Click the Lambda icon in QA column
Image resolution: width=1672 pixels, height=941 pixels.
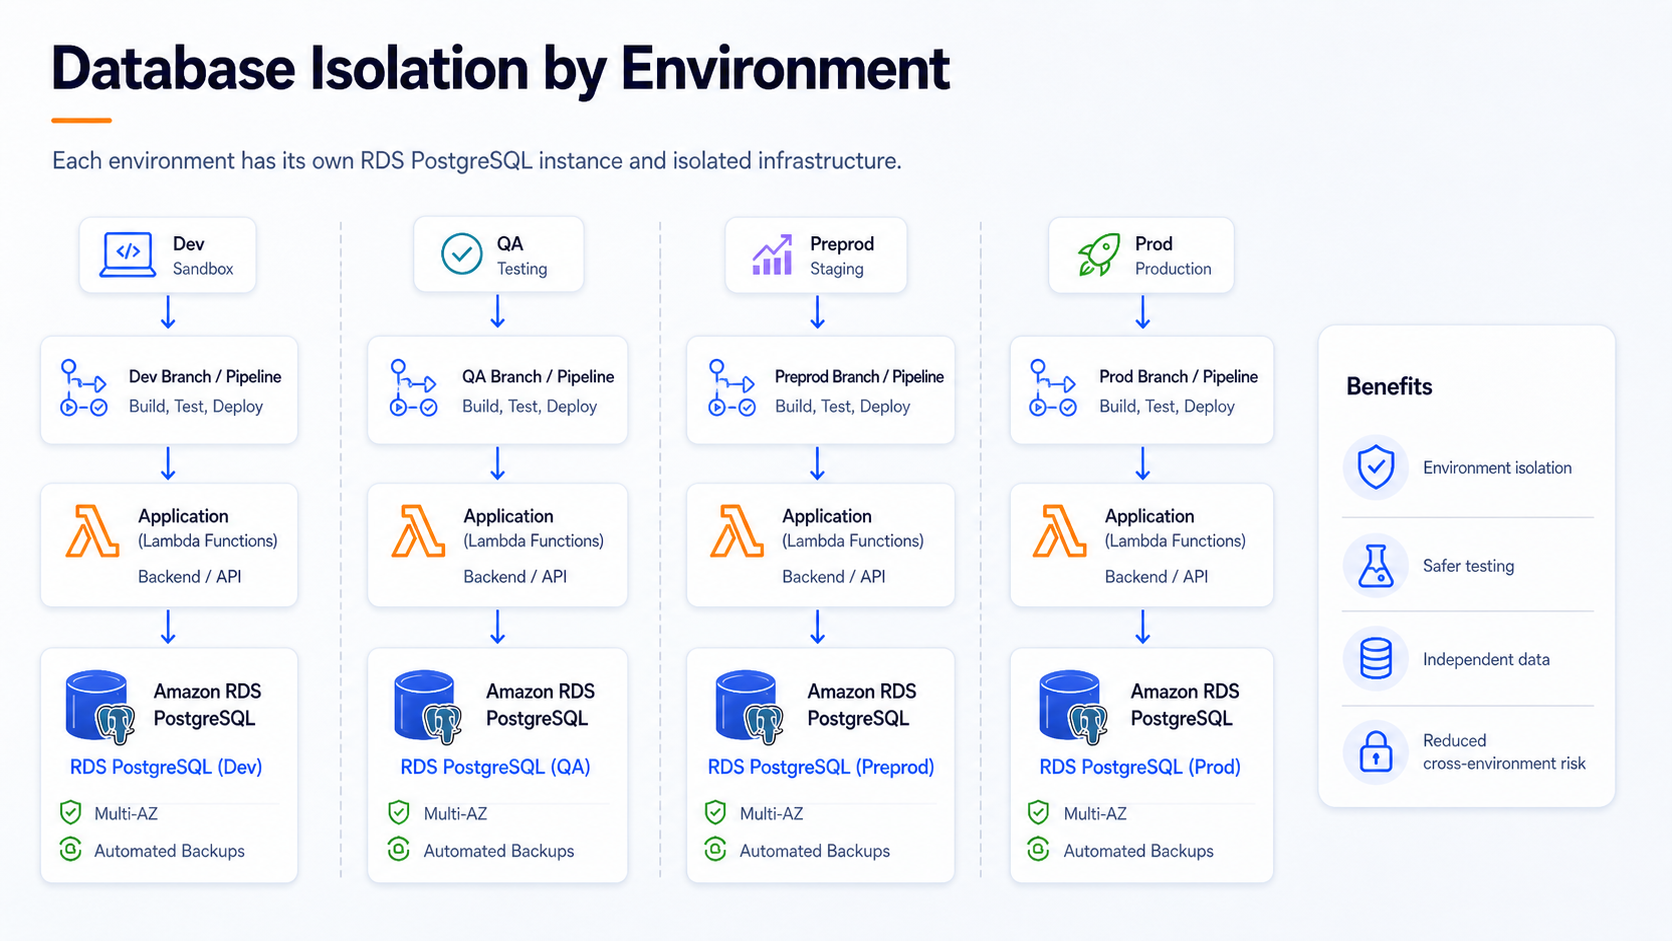point(419,531)
